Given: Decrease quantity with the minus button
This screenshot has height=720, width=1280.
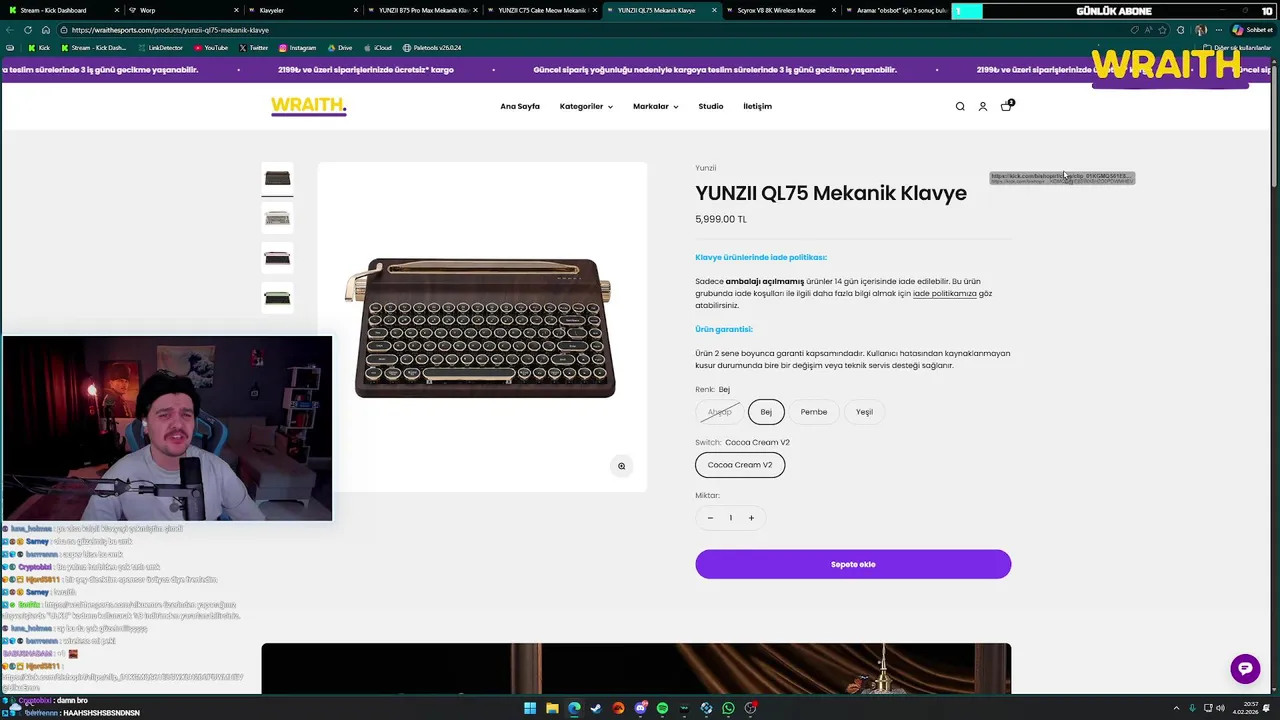Looking at the screenshot, I should pos(710,518).
